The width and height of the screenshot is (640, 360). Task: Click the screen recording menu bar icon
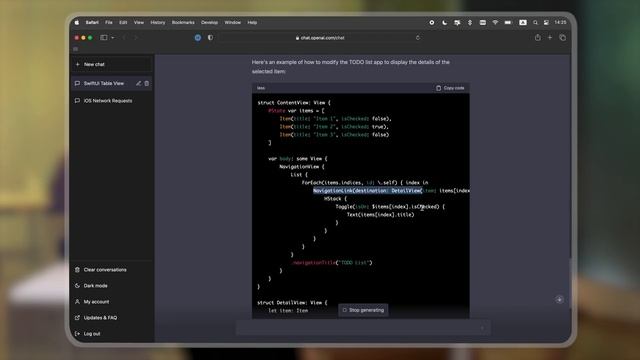pos(431,22)
